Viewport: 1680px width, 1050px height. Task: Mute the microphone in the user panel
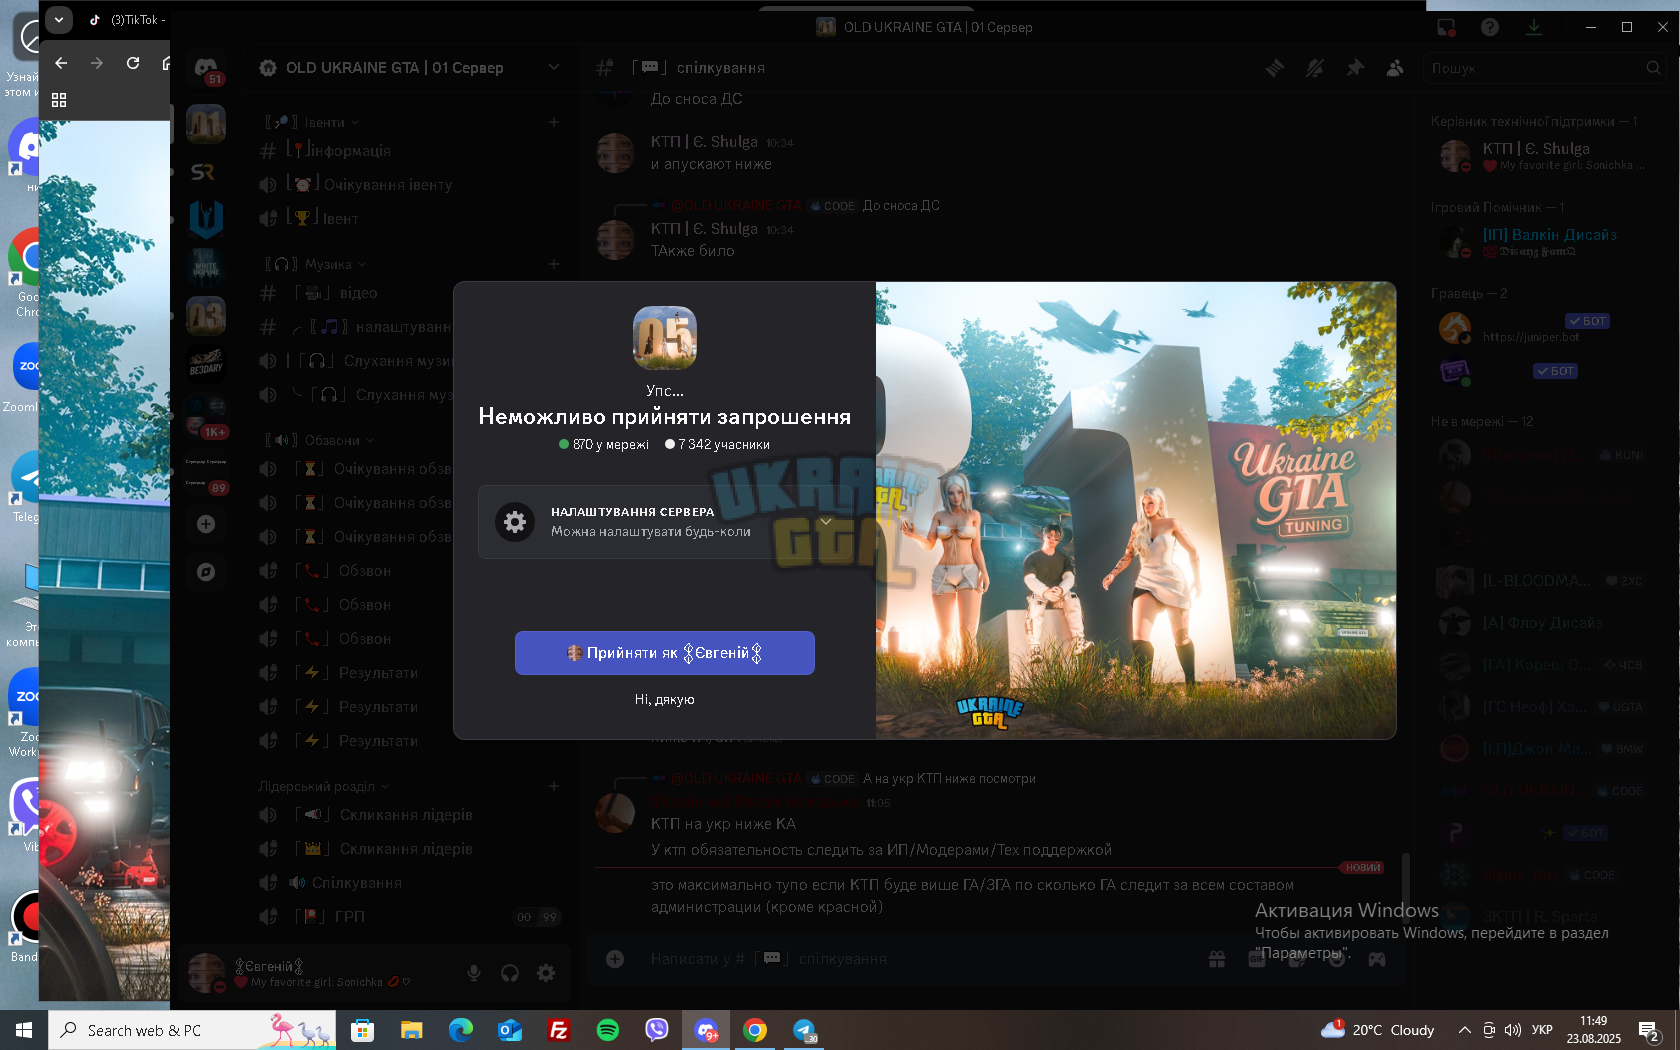click(x=474, y=973)
